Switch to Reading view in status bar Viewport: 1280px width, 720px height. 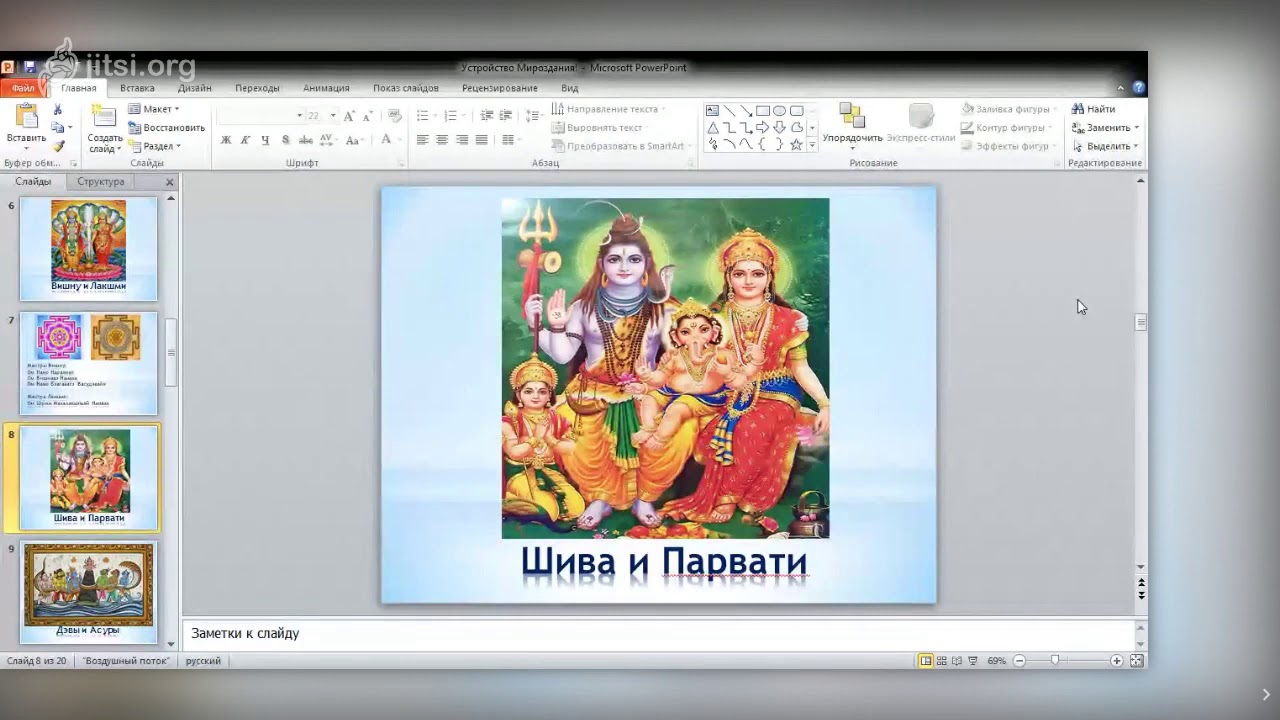point(957,661)
